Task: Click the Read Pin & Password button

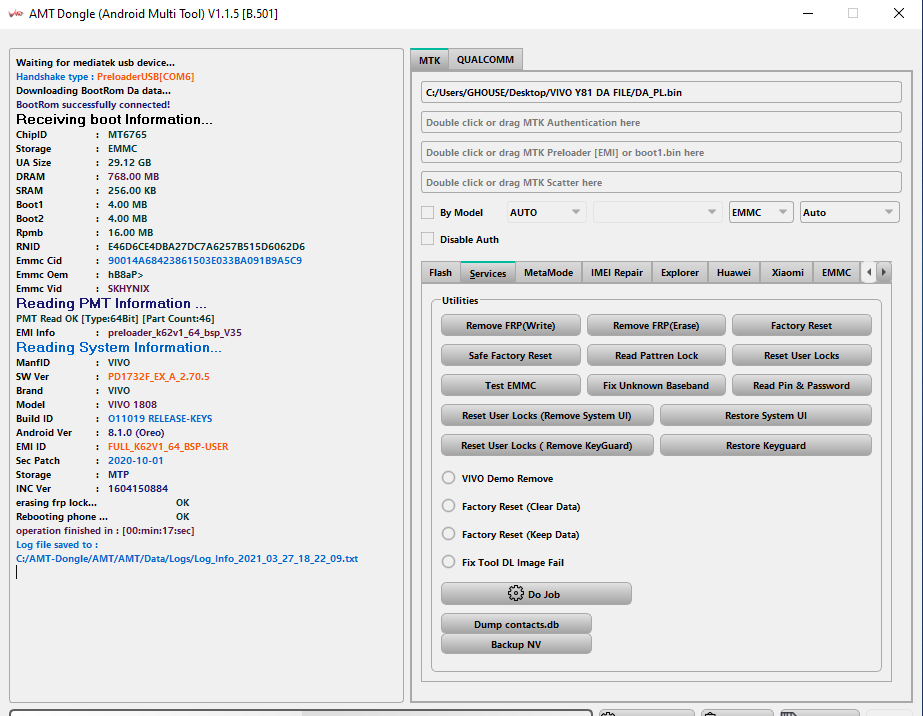Action: [x=802, y=386]
